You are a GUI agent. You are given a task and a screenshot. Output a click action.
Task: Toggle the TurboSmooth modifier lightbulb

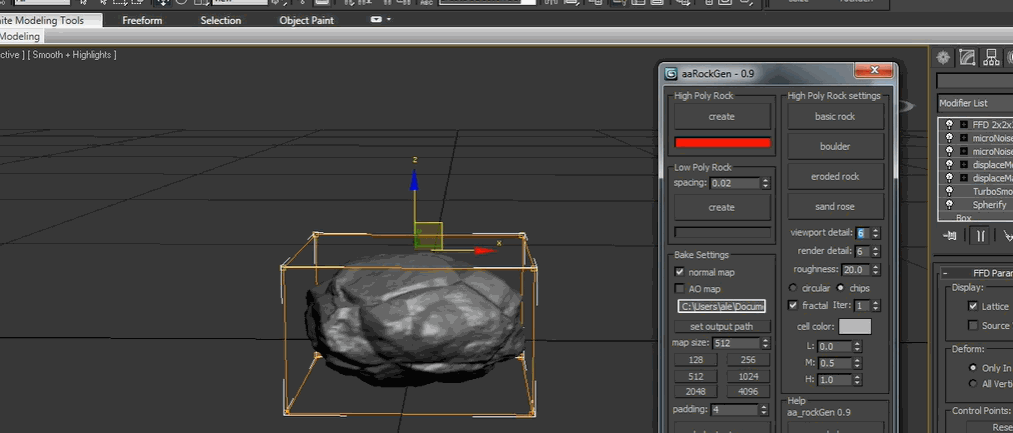(949, 191)
